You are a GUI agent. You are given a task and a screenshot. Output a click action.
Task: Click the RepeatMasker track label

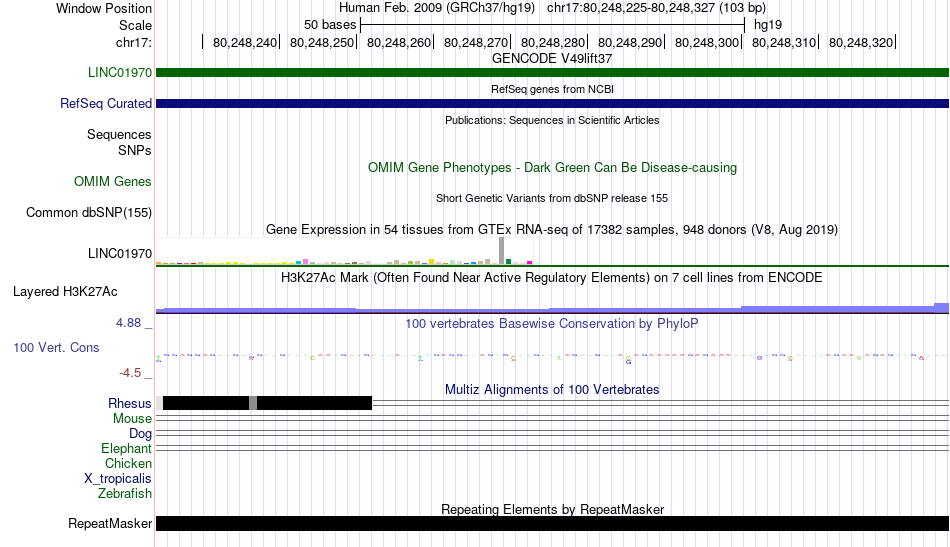pos(110,524)
